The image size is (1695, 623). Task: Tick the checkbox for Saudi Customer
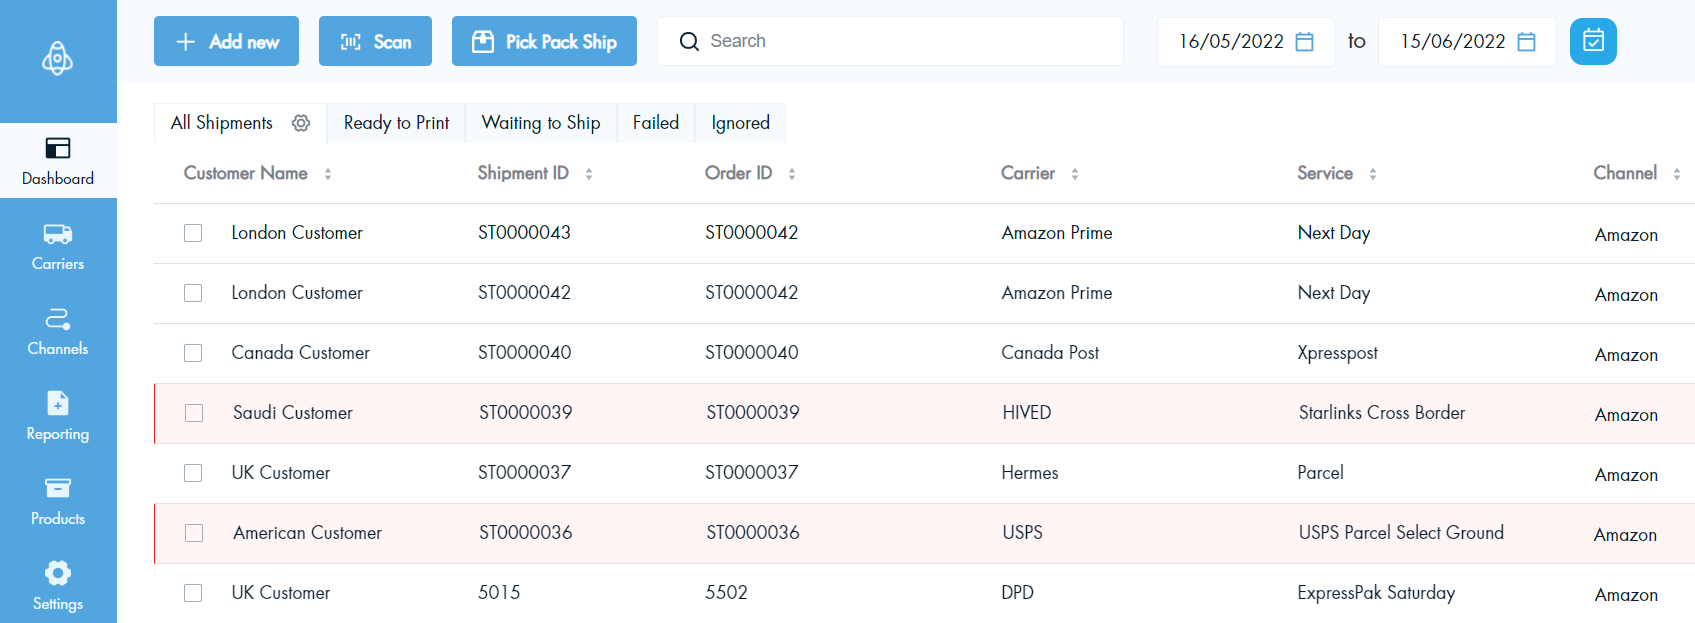click(x=194, y=413)
